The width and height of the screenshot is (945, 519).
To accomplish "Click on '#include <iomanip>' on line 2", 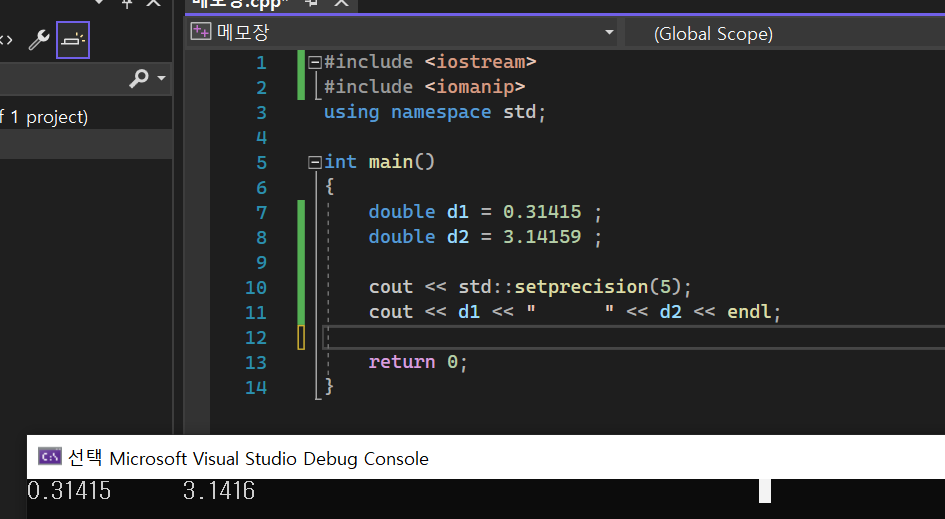I will 424,87.
